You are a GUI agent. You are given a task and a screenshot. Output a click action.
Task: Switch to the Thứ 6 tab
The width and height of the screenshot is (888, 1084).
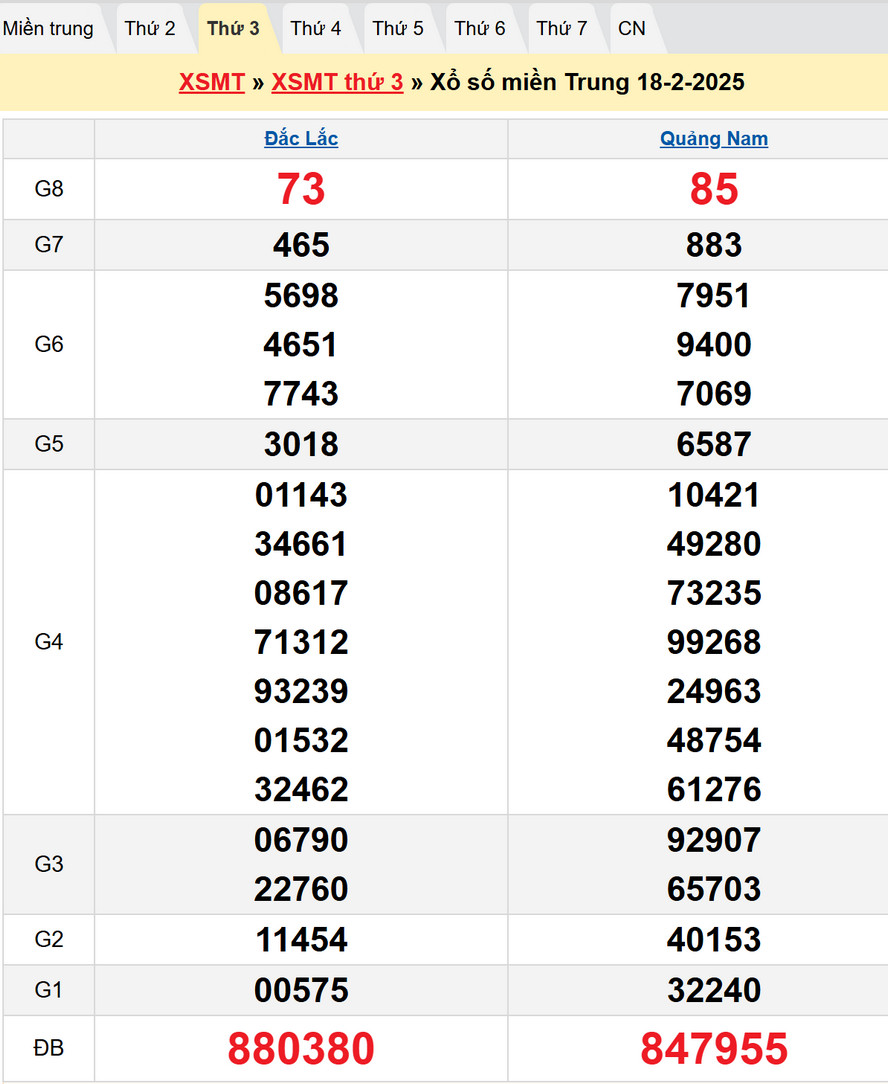pos(480,28)
